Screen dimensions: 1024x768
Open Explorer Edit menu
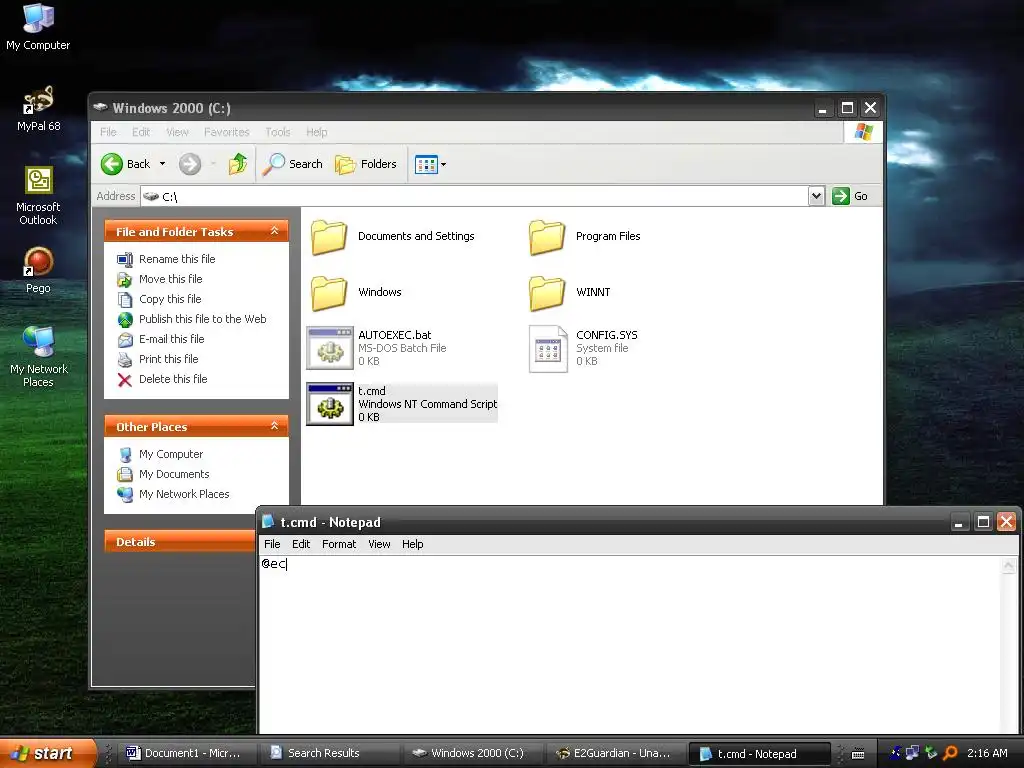141,133
